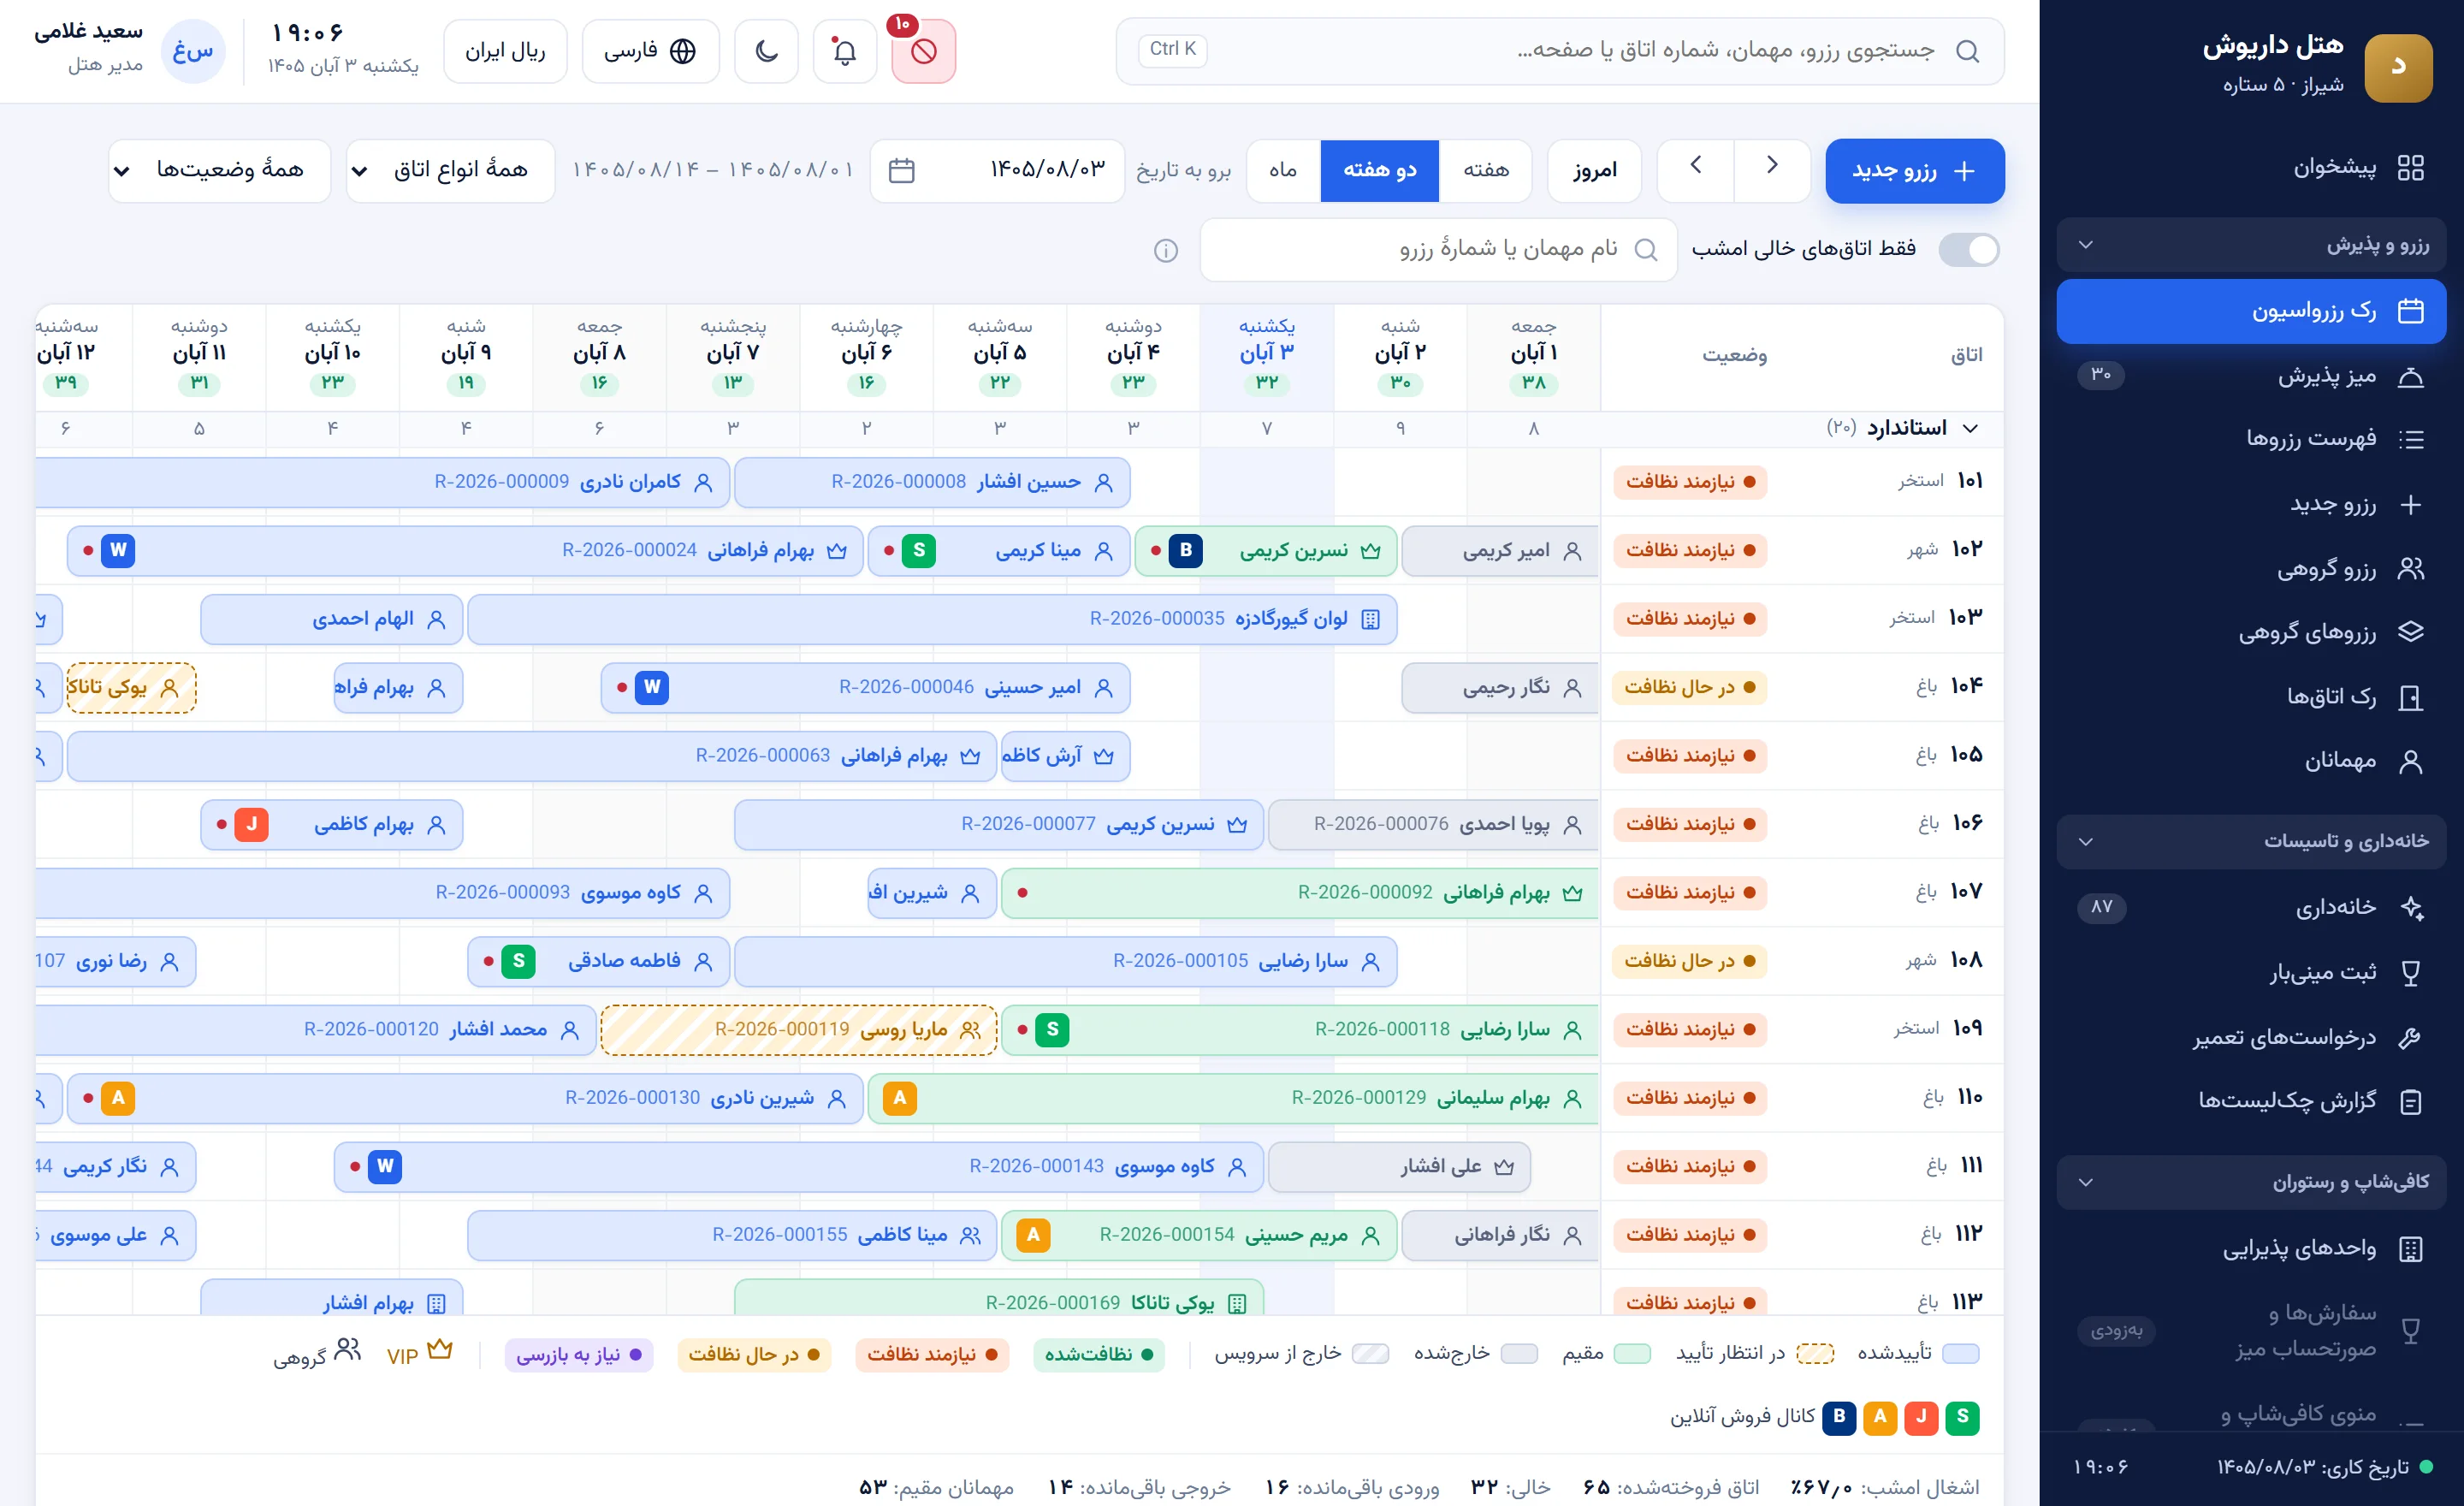This screenshot has height=1506, width=2464.
Task: Open ماریا روسی pending reservation R-2026-000119
Action: tap(799, 1030)
